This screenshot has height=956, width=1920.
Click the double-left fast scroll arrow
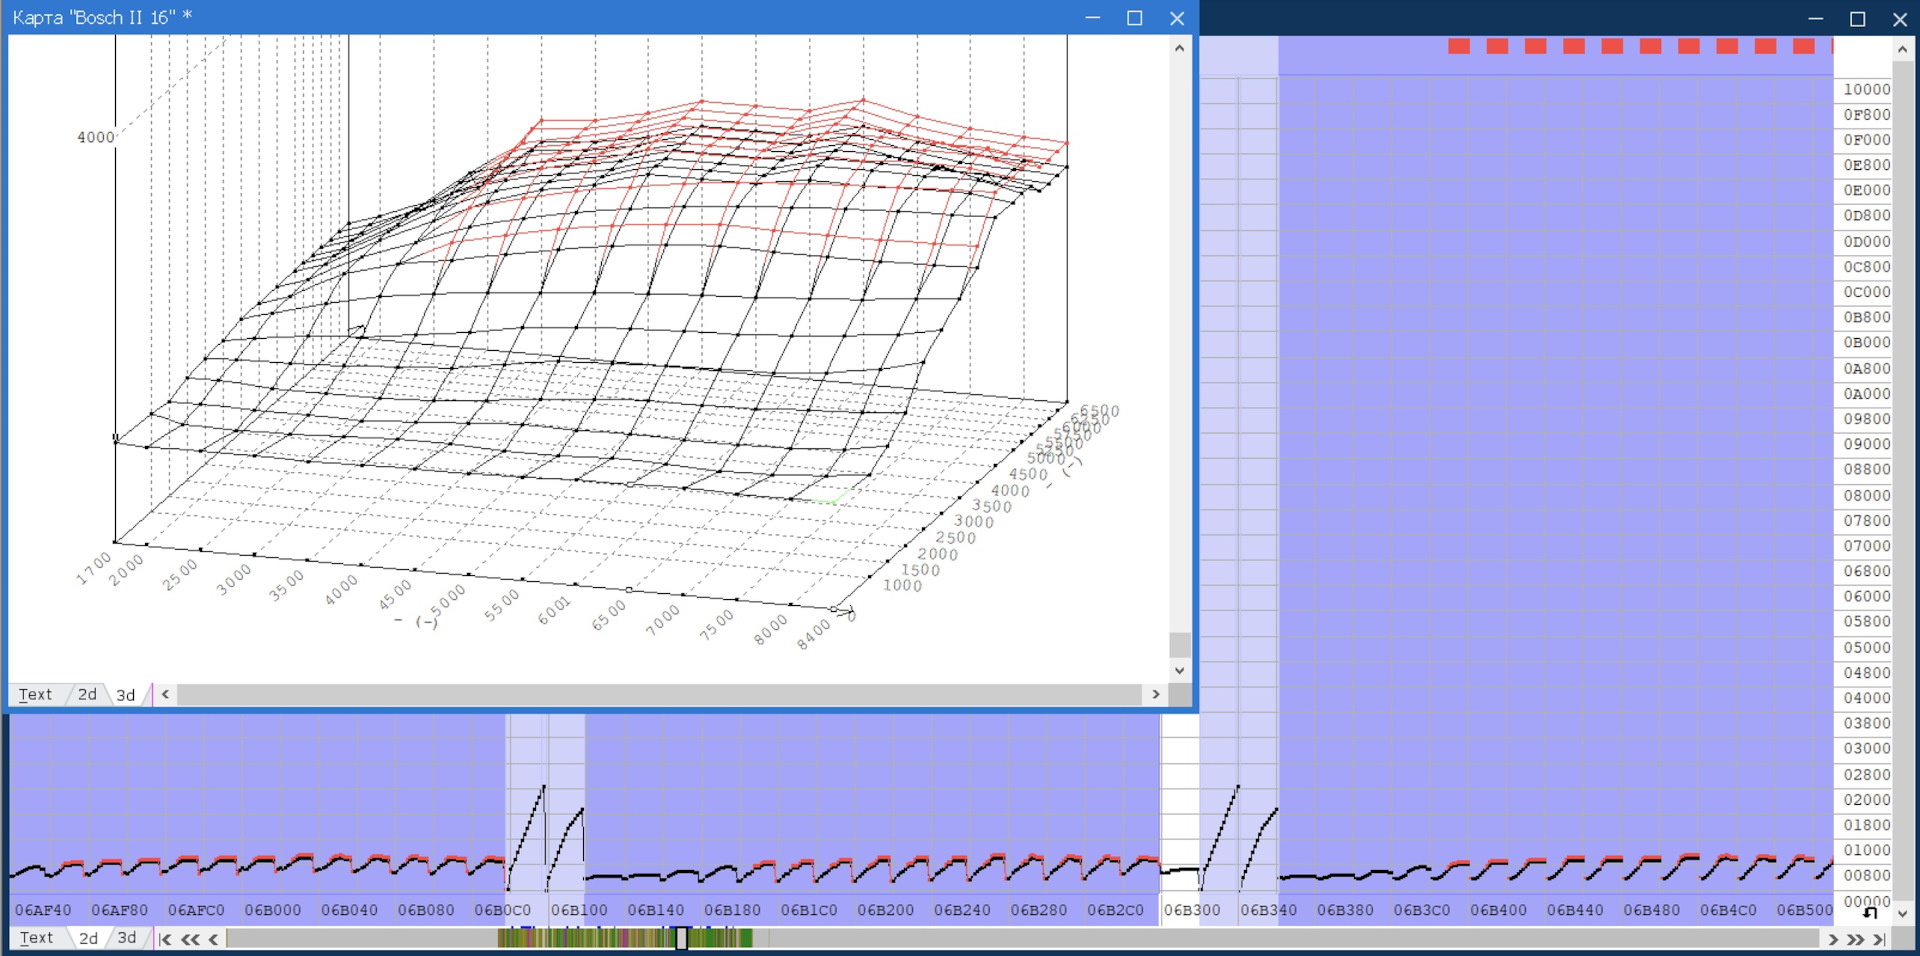[190, 939]
